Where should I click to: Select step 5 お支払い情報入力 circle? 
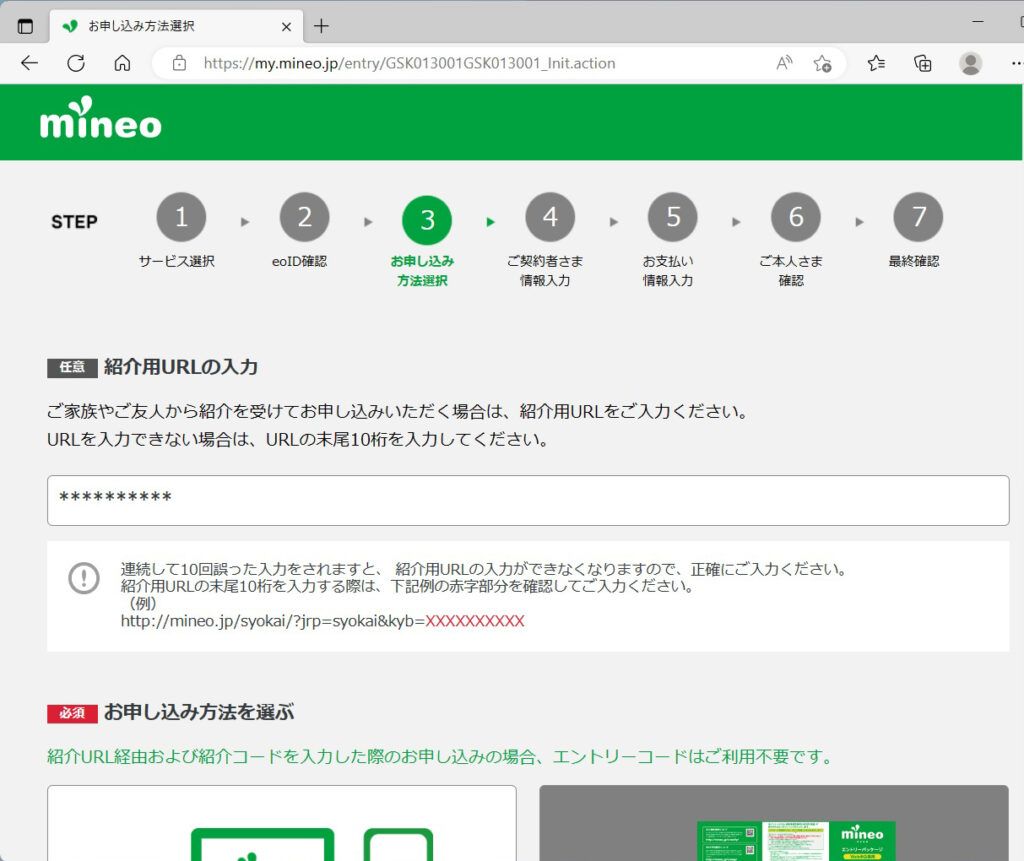coord(673,217)
